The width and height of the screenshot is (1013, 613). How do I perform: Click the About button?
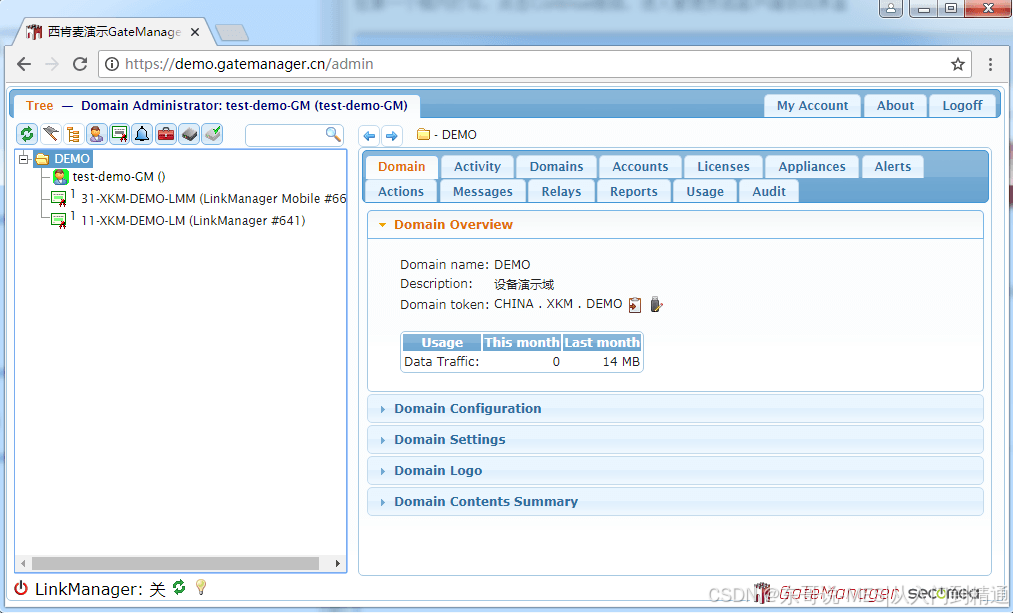click(895, 106)
